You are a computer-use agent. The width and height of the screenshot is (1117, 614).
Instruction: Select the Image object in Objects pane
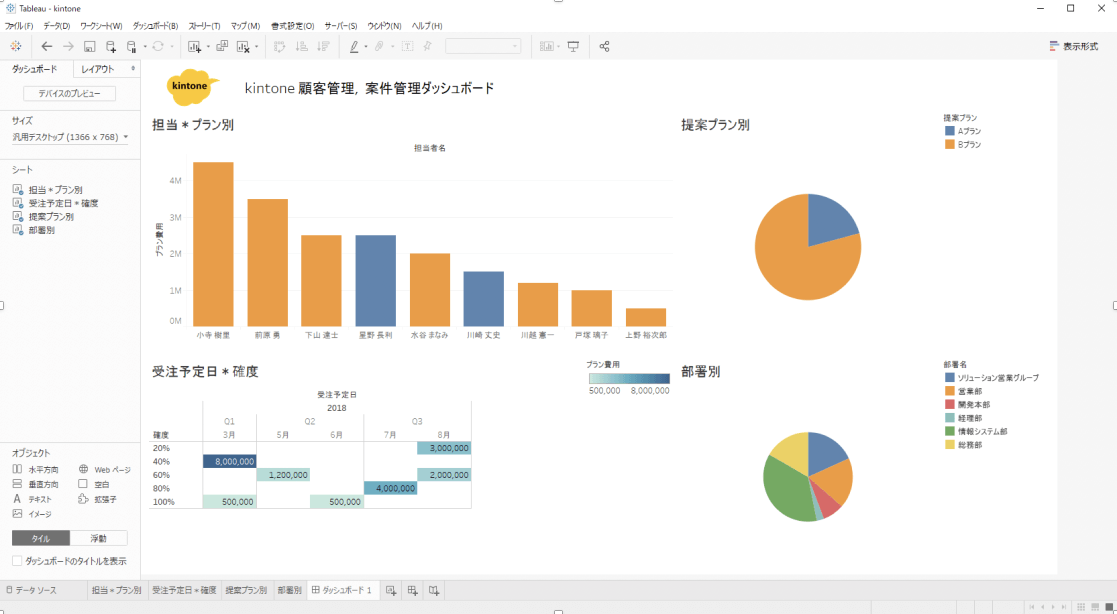tap(32, 514)
